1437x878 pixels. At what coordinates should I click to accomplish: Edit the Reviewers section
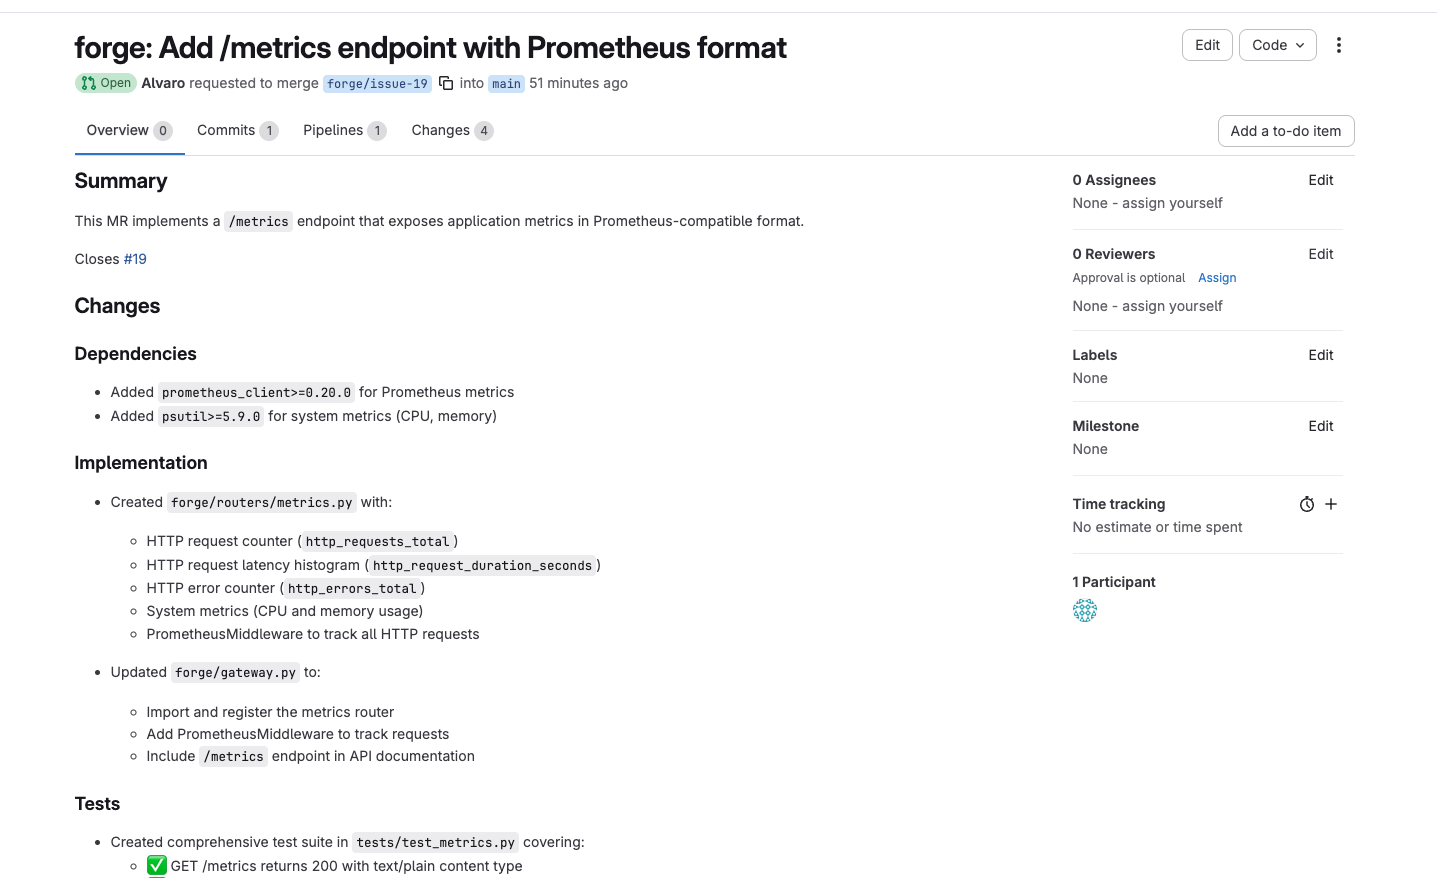tap(1320, 254)
